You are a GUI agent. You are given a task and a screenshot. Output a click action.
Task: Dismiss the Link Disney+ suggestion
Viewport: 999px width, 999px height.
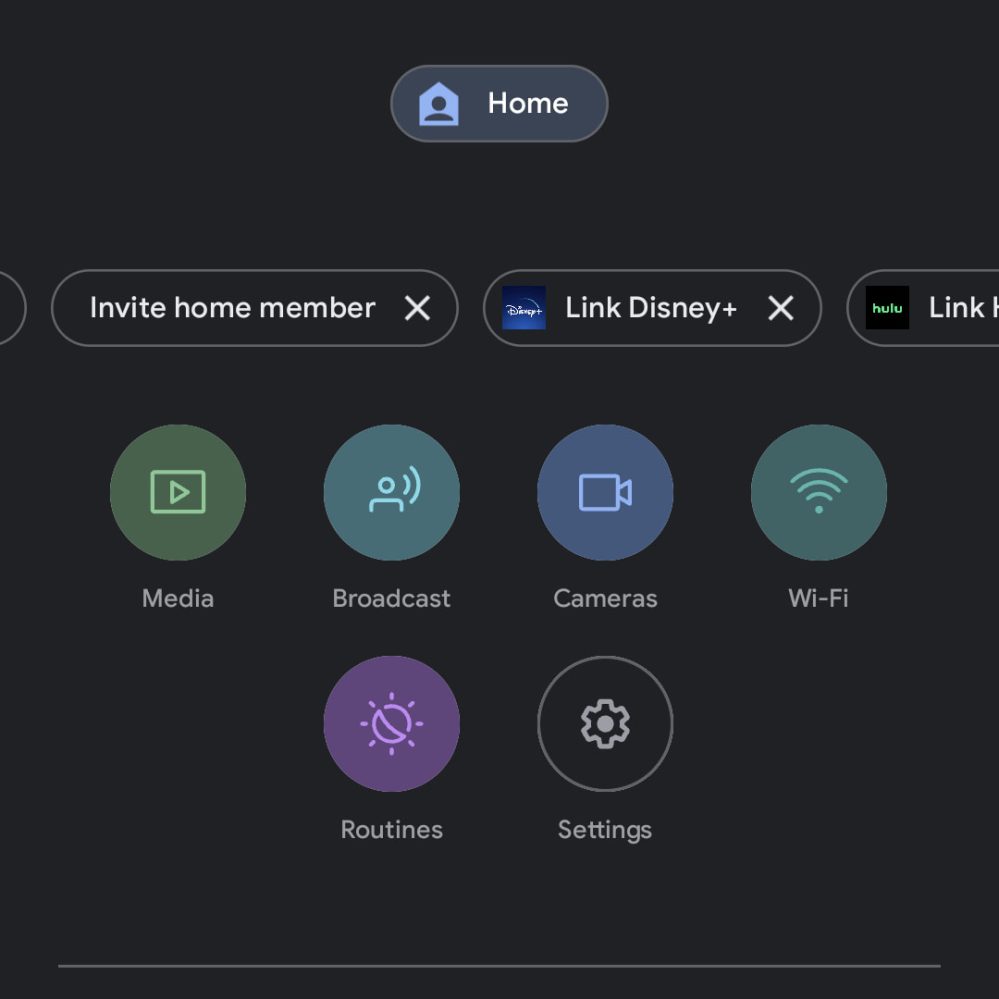coord(780,308)
